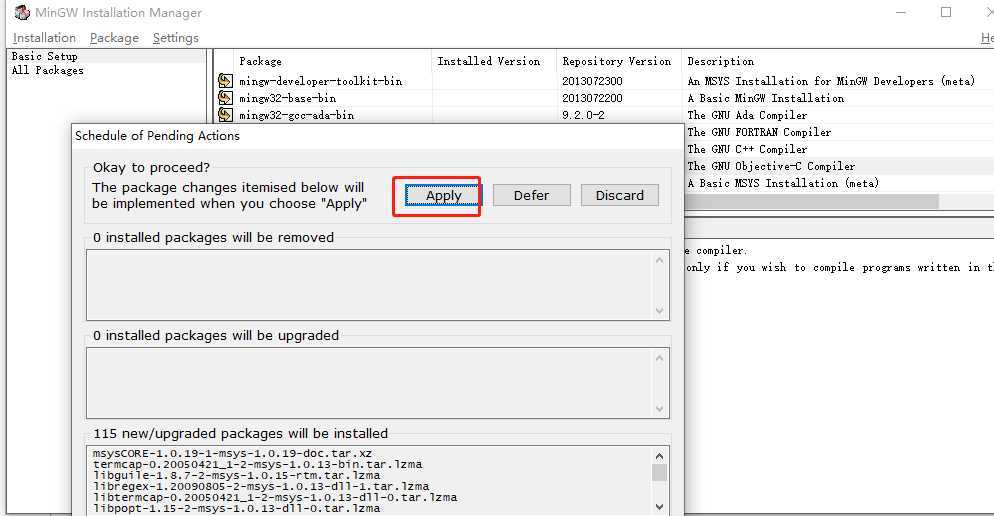Click scrollbar thumb of new packages list
Image resolution: width=994 pixels, height=516 pixels.
[659, 473]
